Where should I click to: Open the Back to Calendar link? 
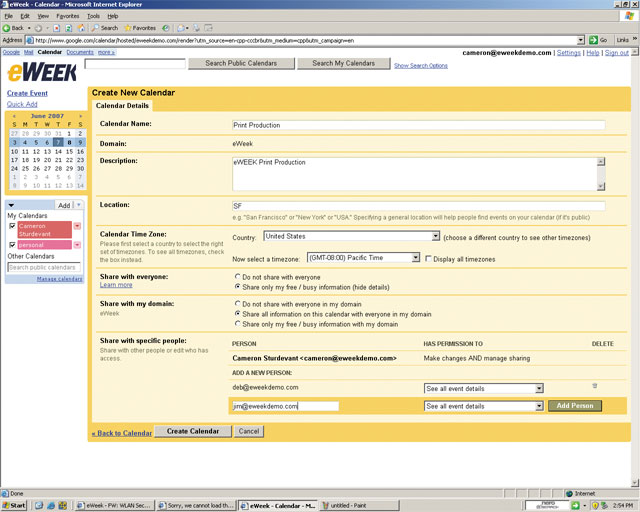point(122,433)
